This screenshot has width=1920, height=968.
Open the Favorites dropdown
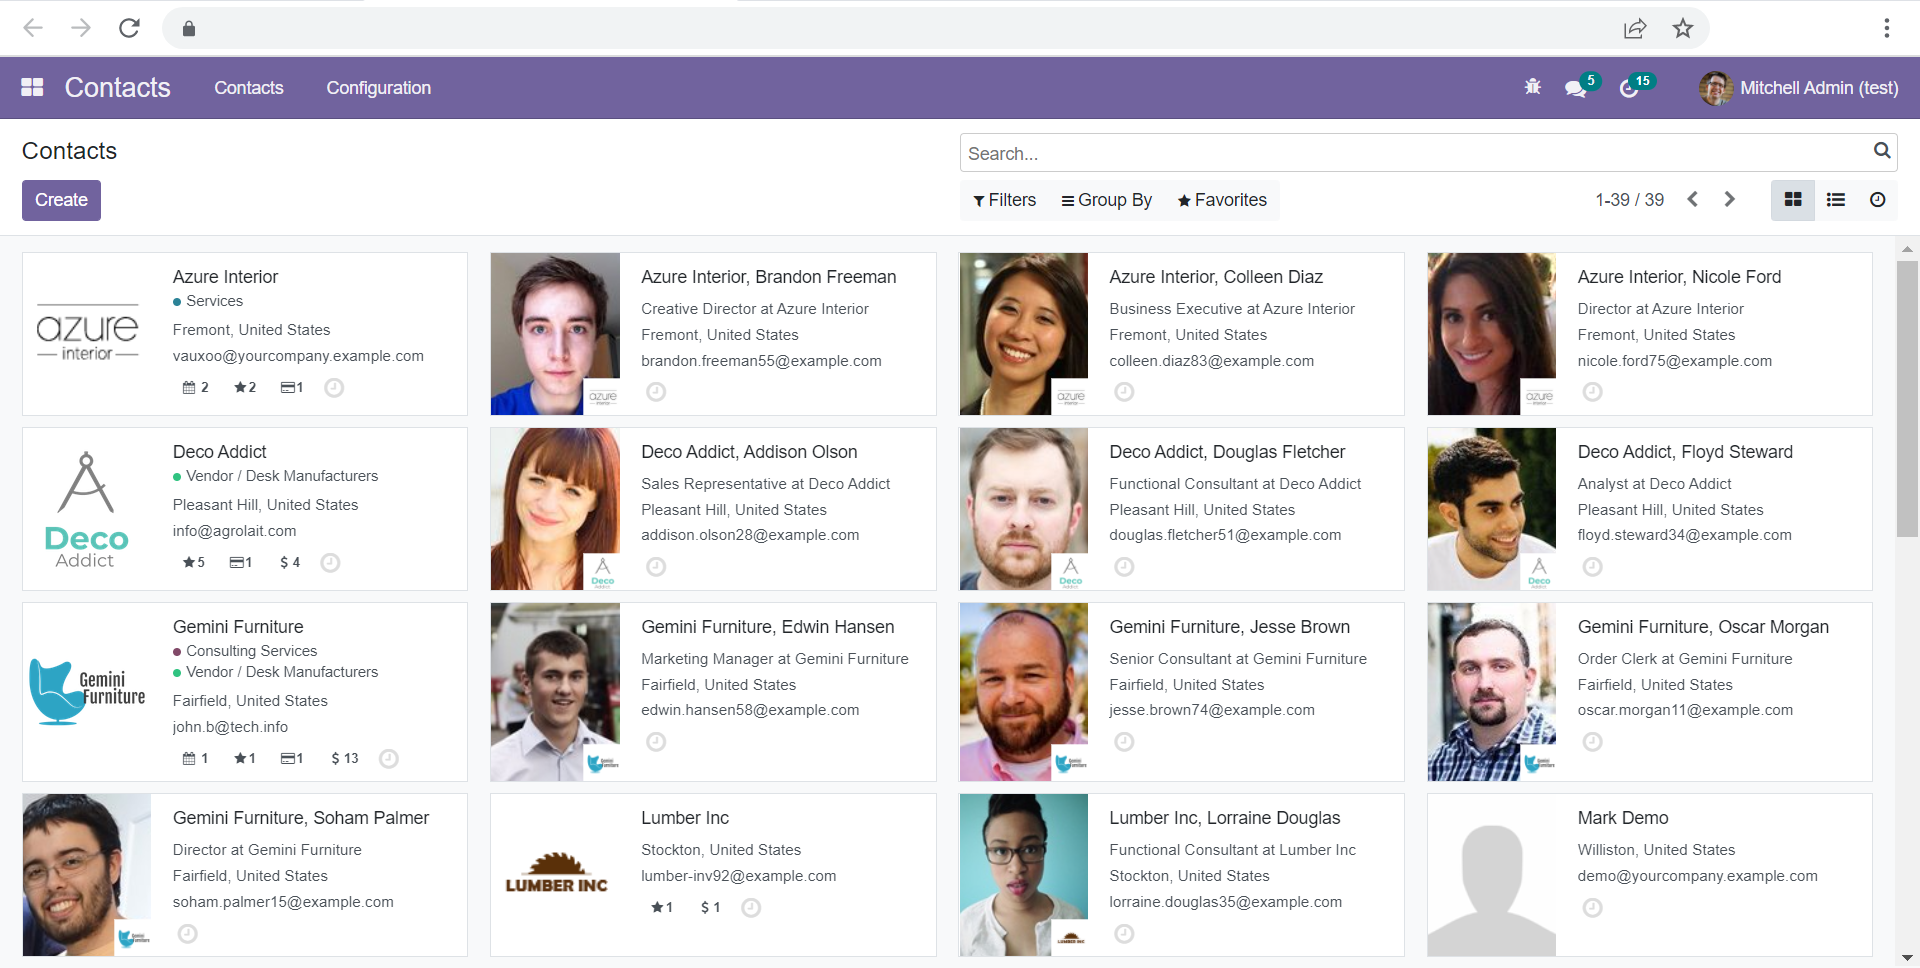(1222, 200)
